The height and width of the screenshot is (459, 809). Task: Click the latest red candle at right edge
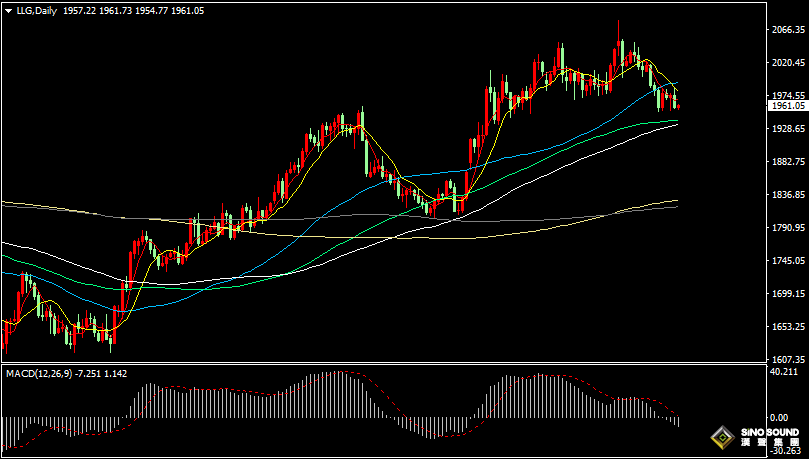click(678, 107)
